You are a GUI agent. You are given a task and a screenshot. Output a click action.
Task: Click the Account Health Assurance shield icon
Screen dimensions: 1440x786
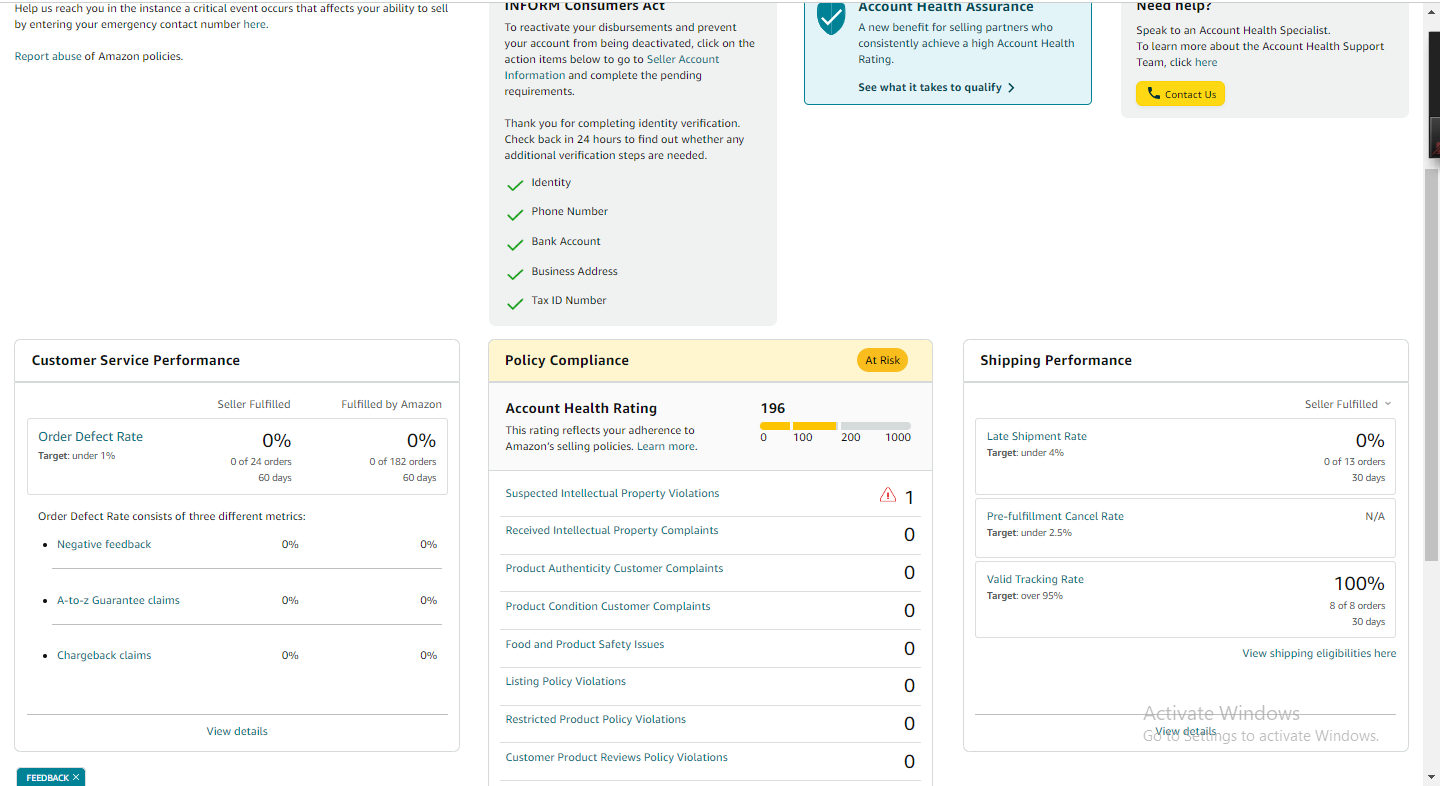point(831,17)
